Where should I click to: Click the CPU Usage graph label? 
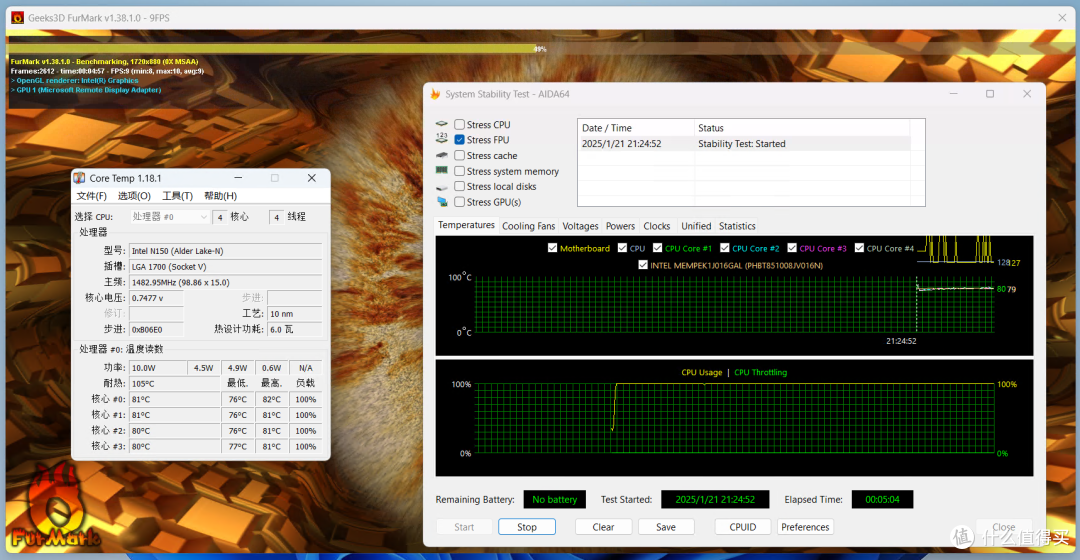click(702, 373)
